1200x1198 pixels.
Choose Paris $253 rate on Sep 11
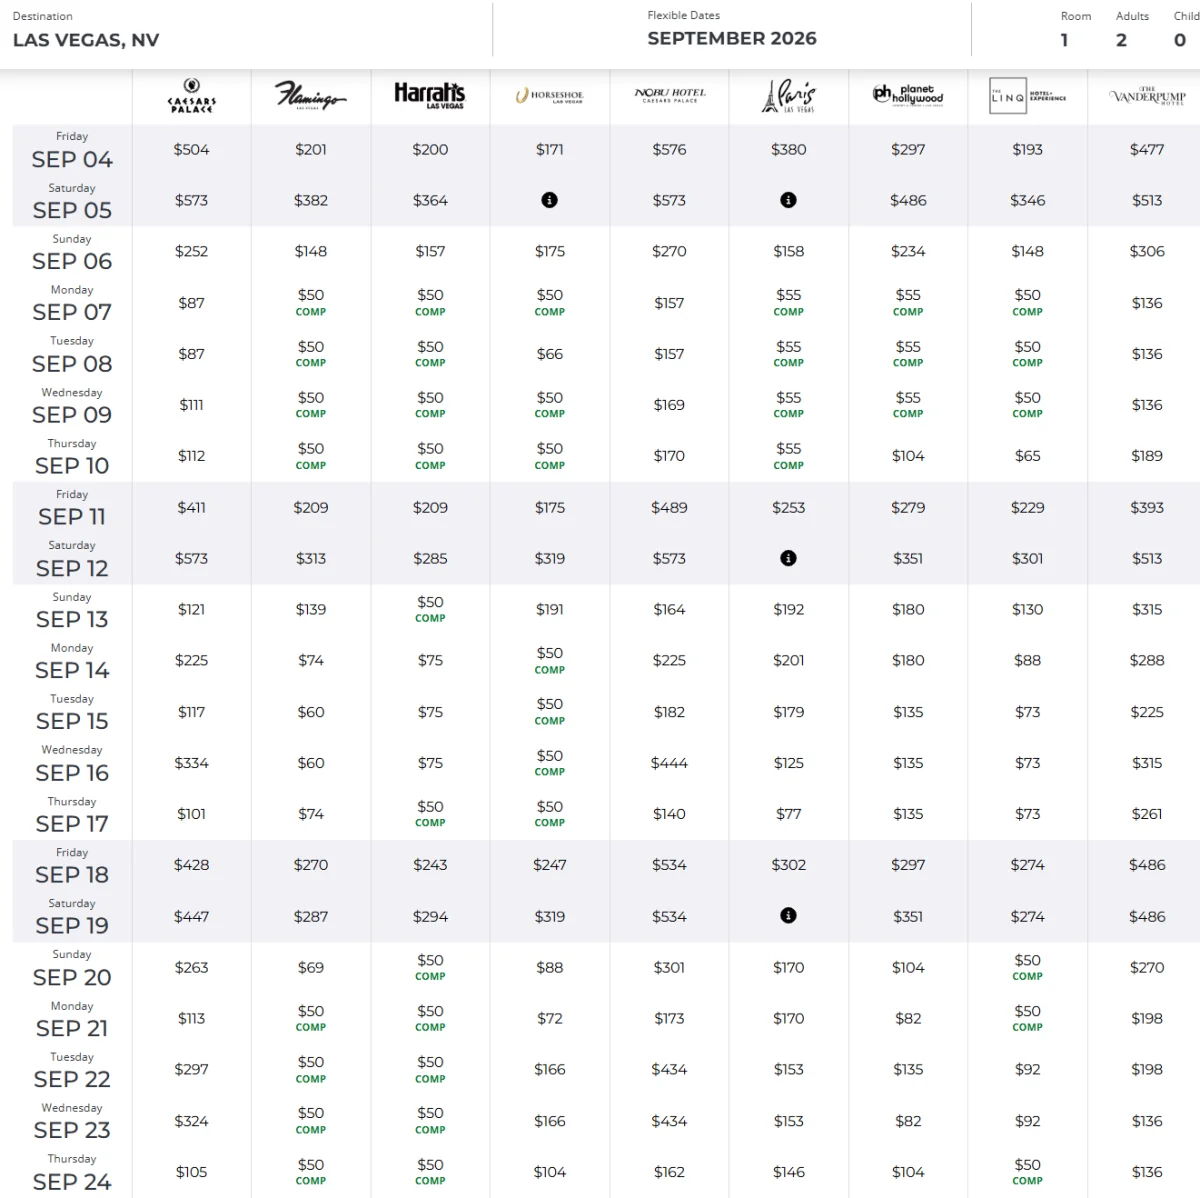pyautogui.click(x=788, y=507)
